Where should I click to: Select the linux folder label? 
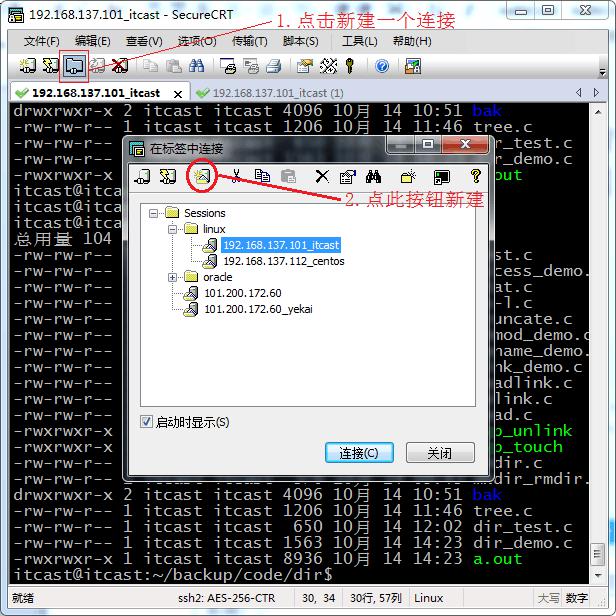pos(214,229)
